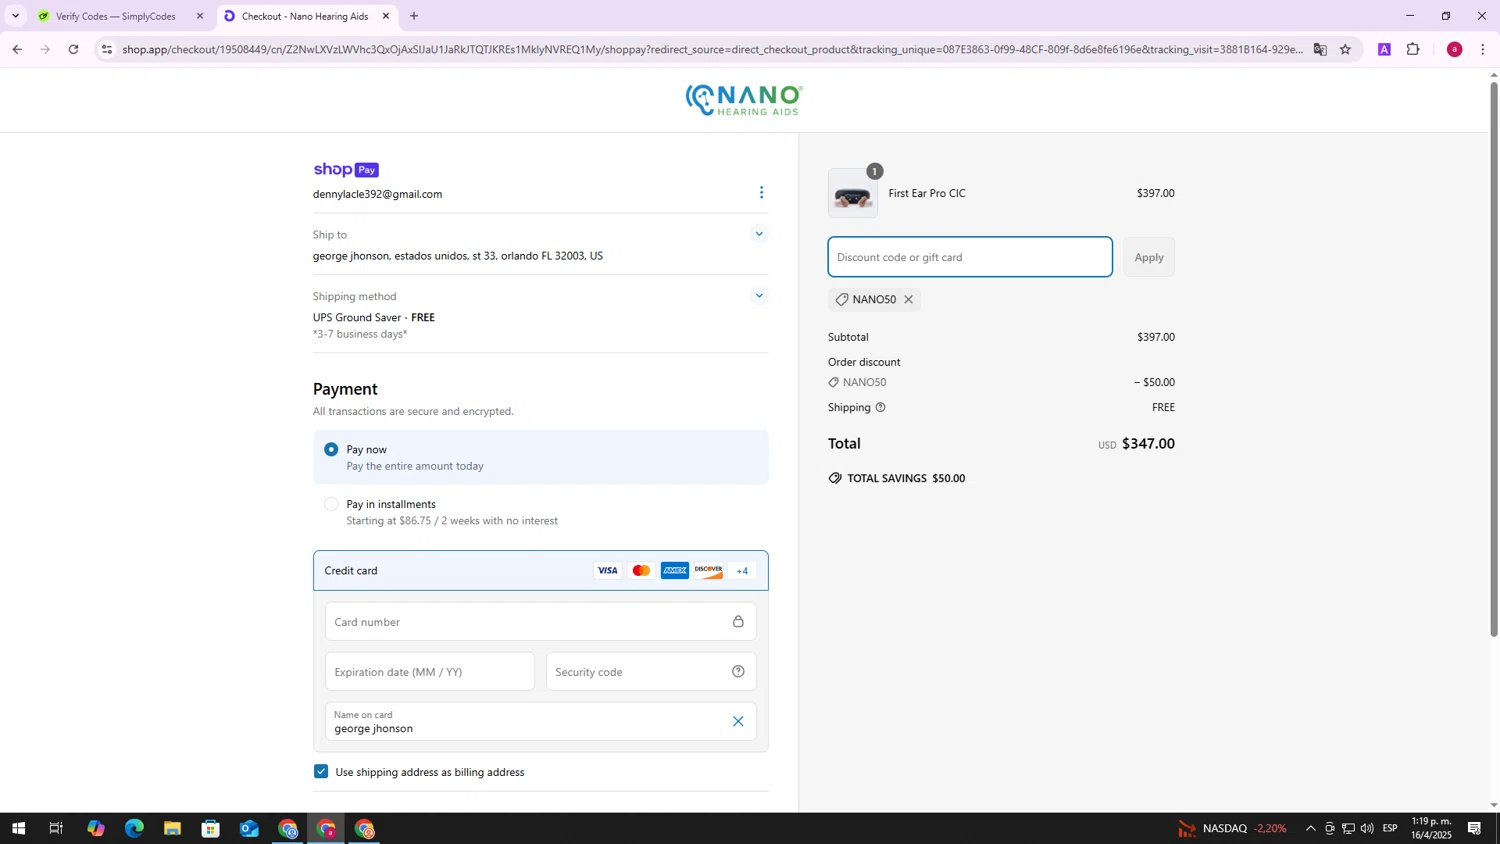The image size is (1500, 844).
Task: Open Task View on the taskbar
Action: coord(56,828)
